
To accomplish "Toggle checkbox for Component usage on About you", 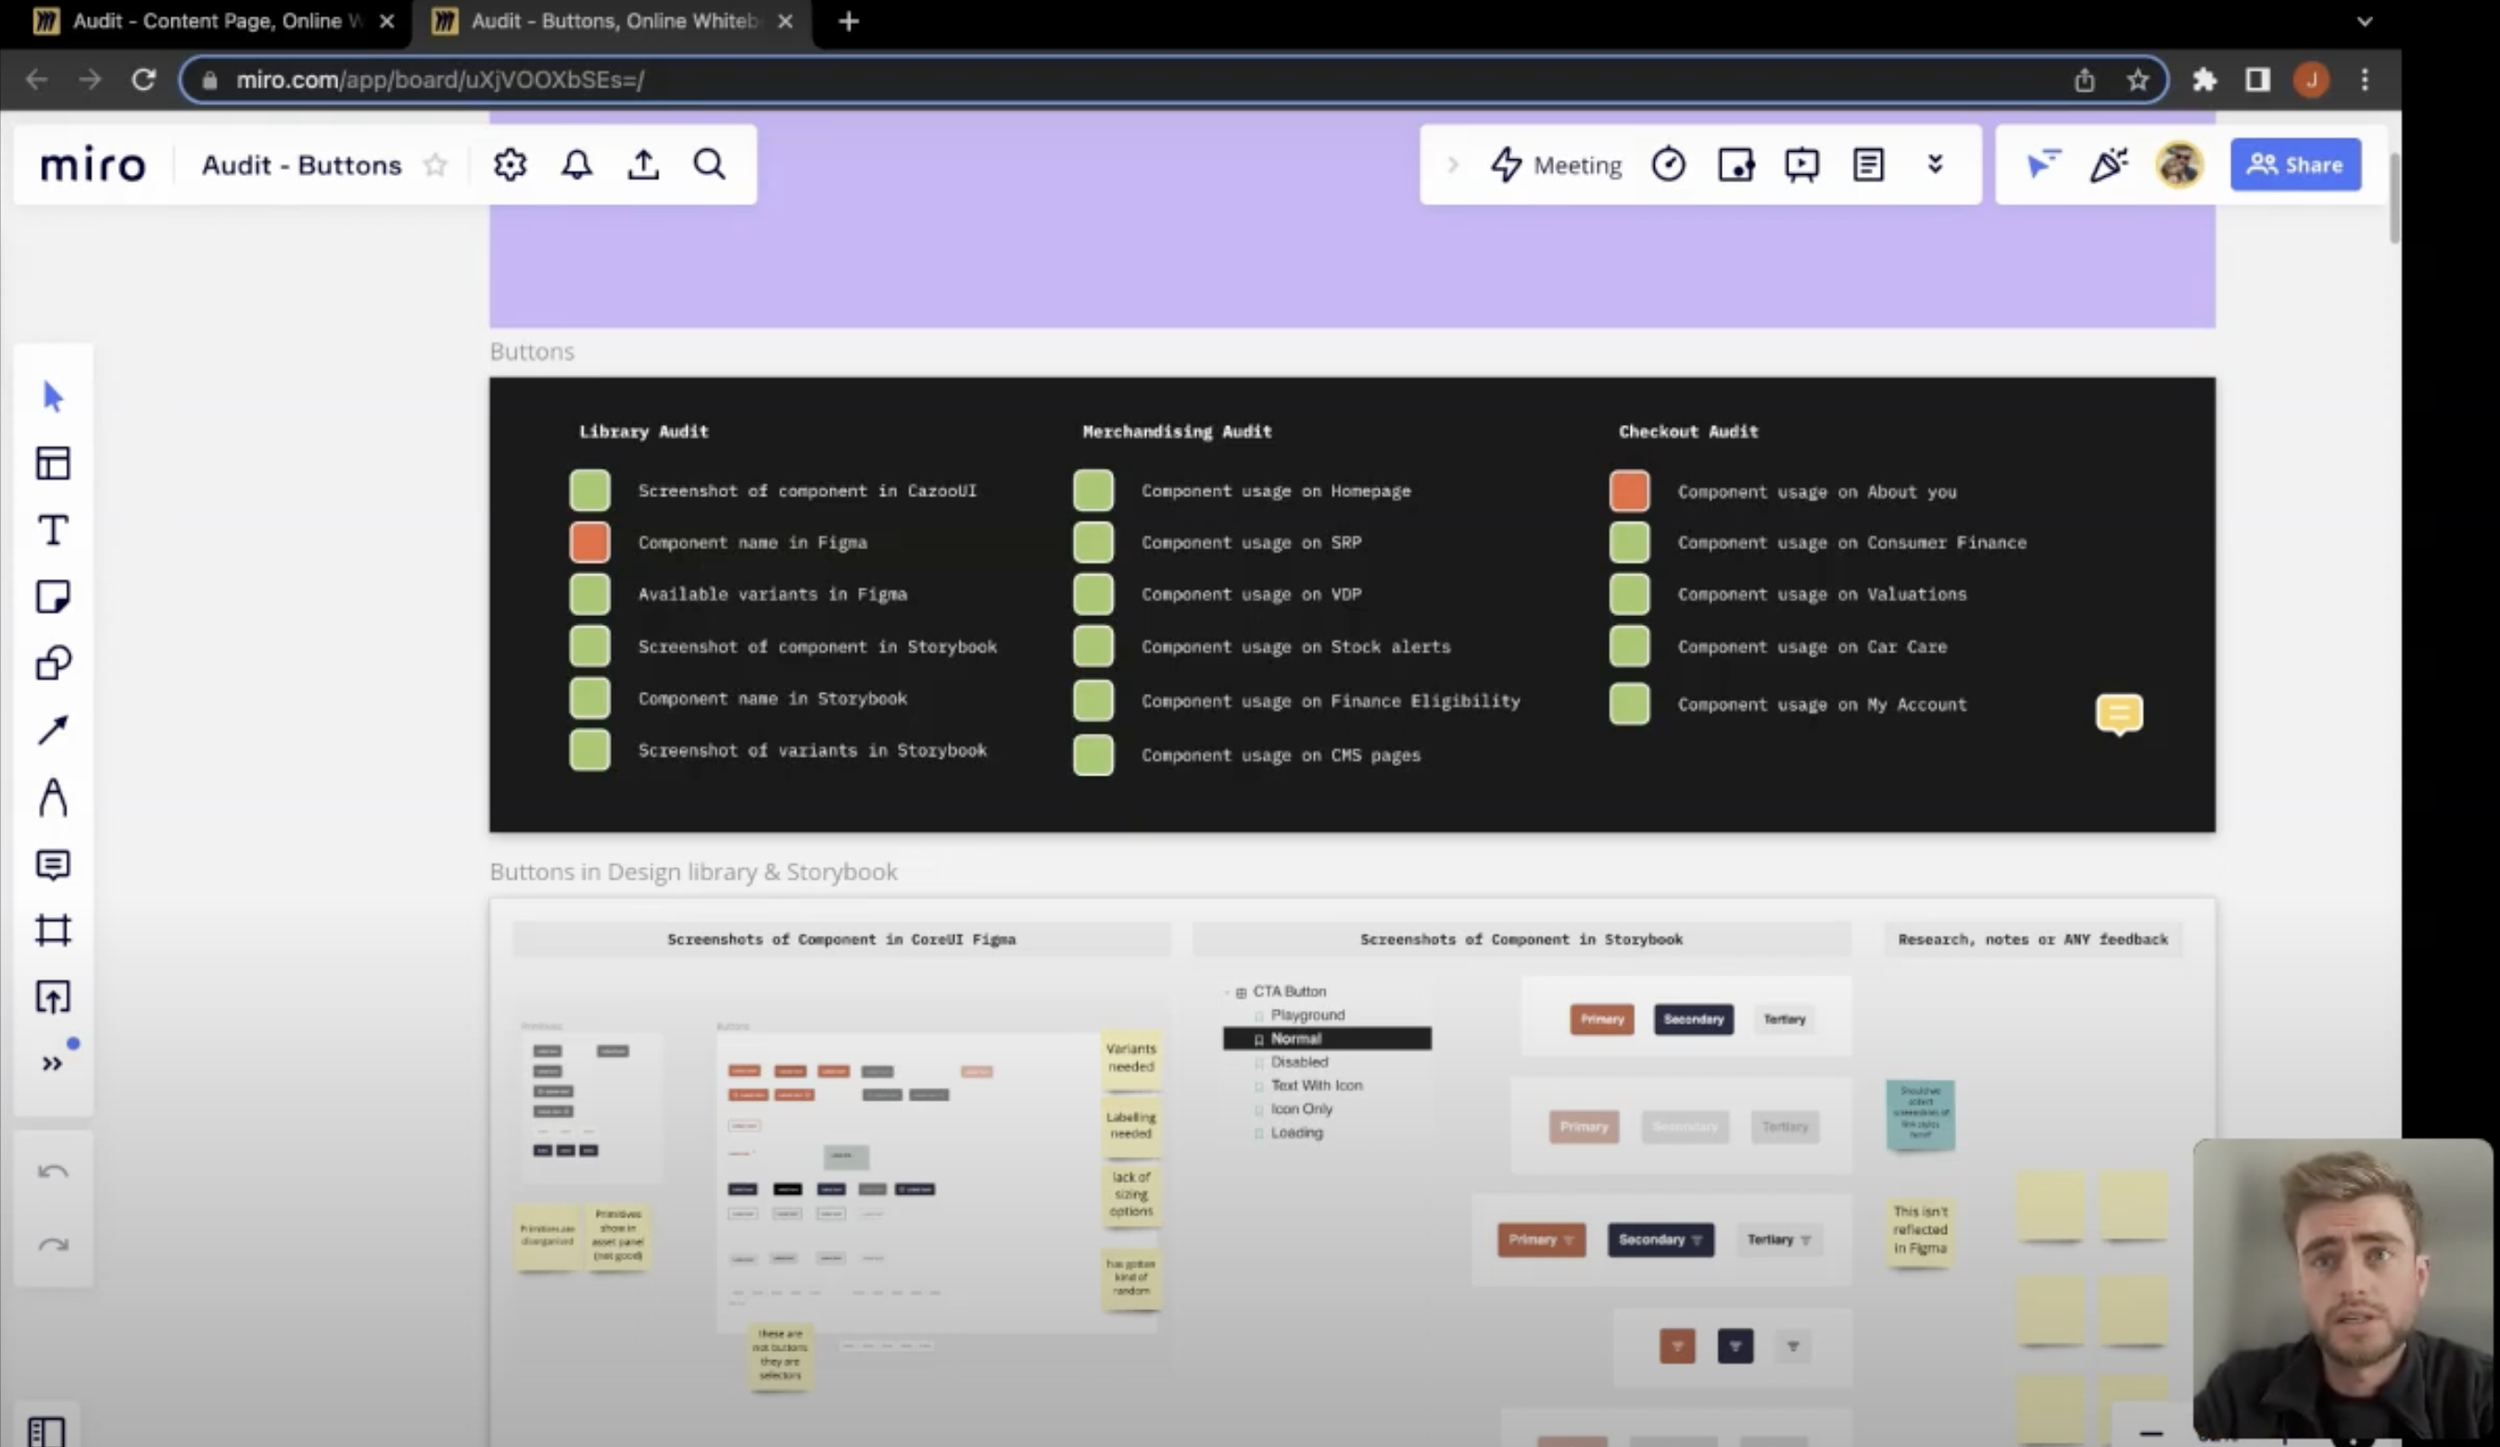I will pos(1629,491).
